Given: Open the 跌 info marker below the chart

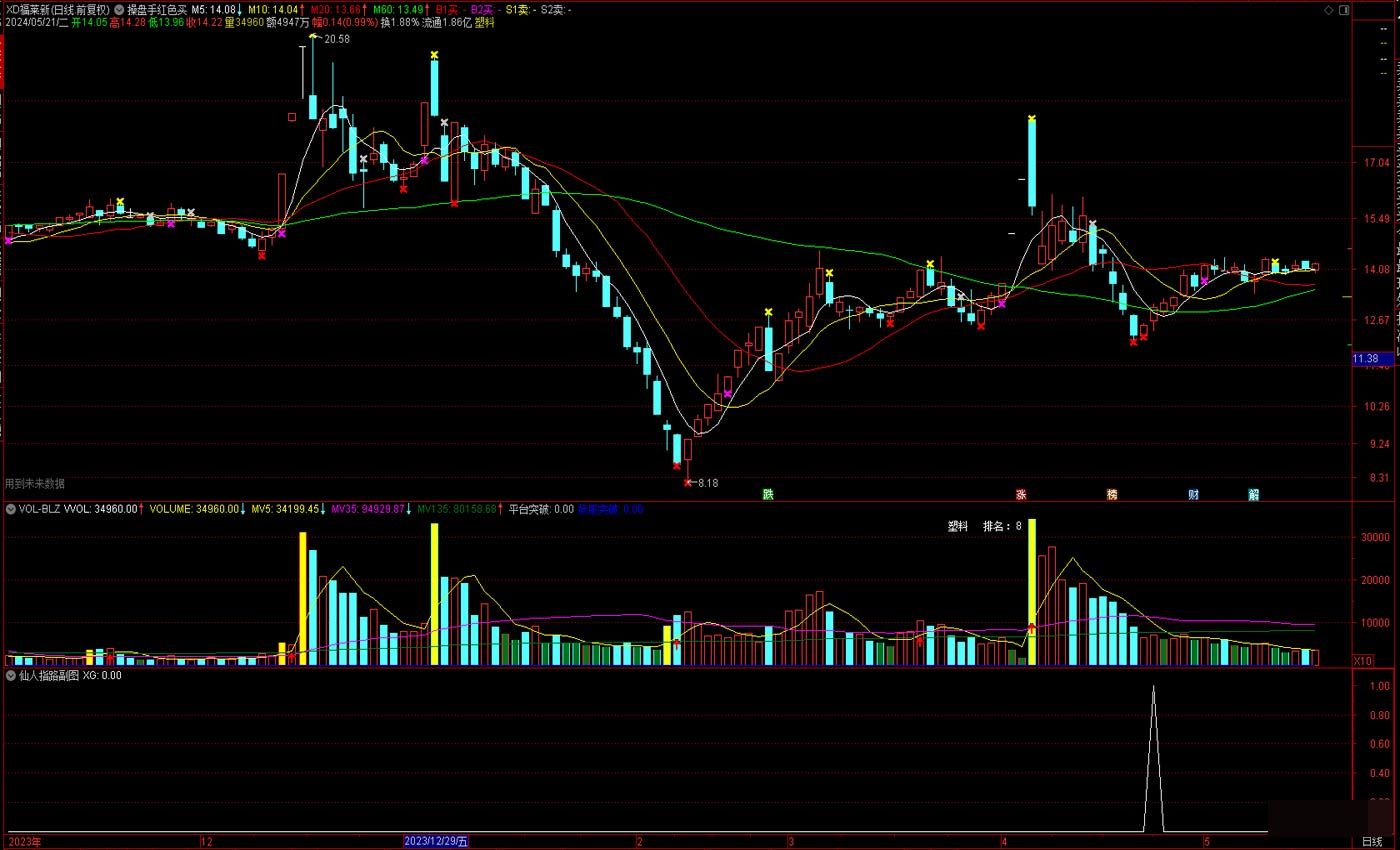Looking at the screenshot, I should pos(768,494).
